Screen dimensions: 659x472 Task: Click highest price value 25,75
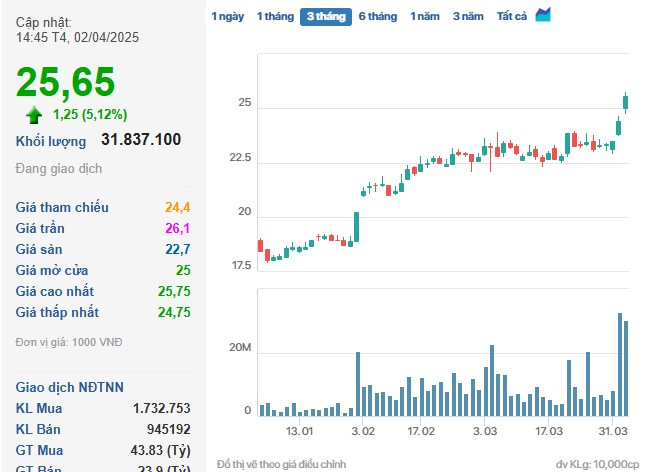click(174, 291)
